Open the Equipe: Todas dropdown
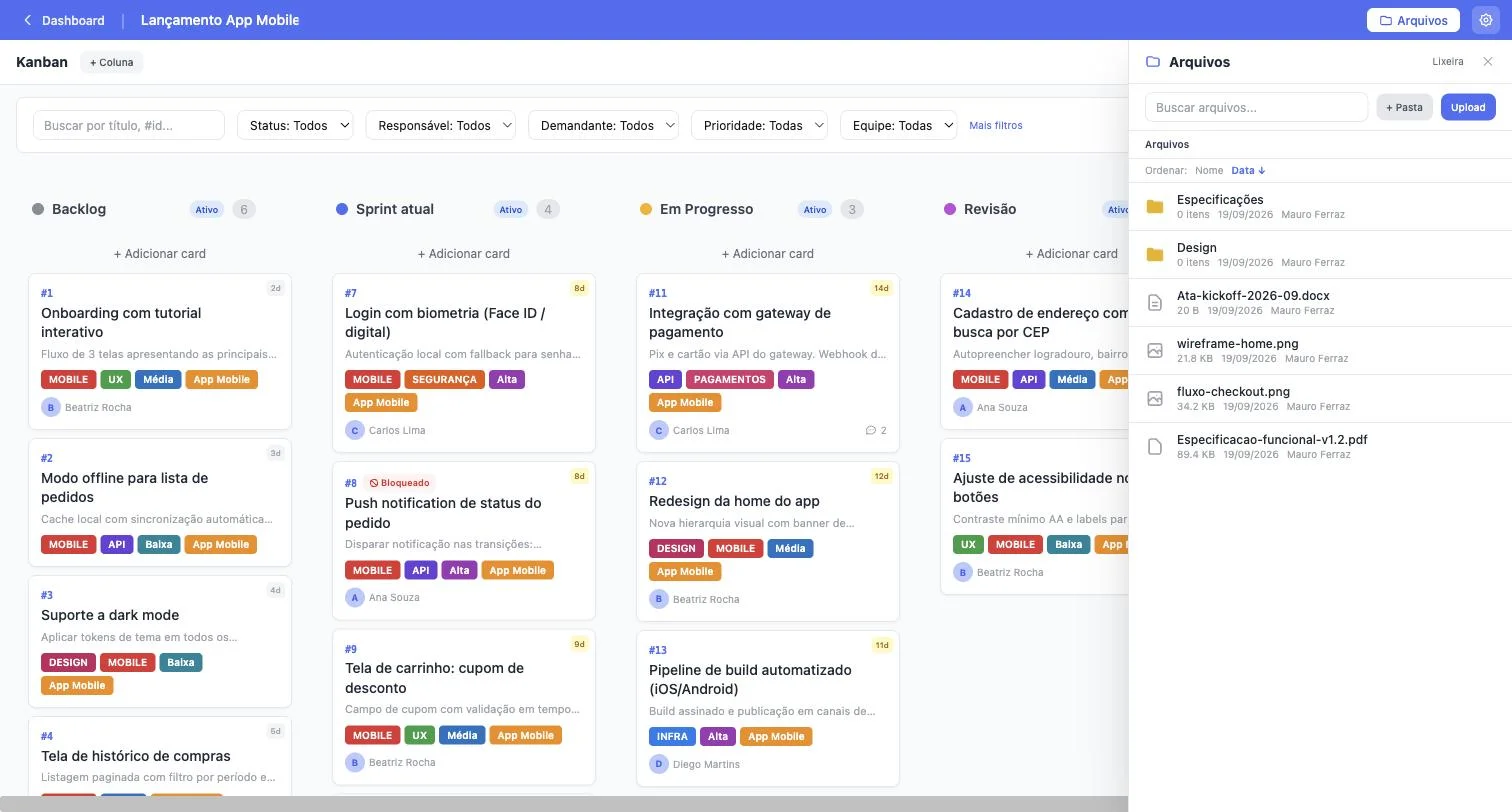 pos(898,125)
